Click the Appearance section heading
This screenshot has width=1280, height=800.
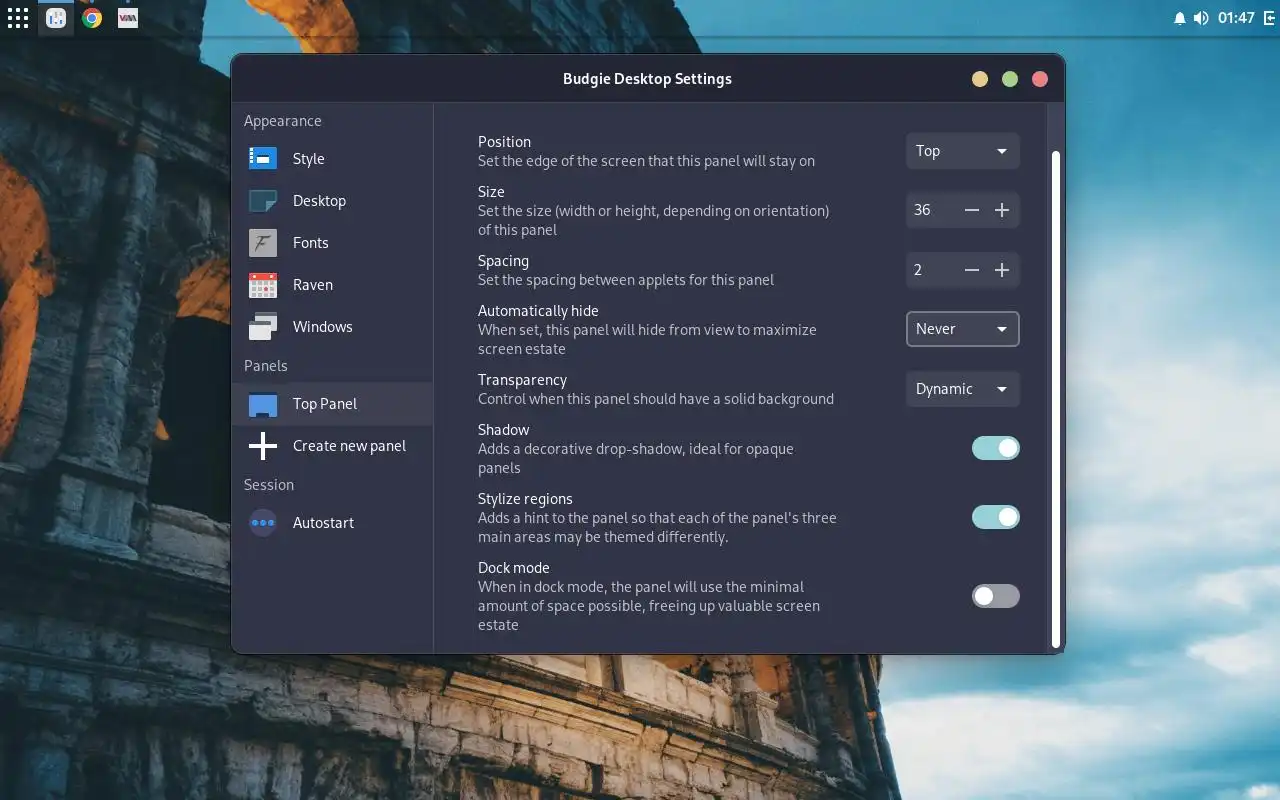coord(283,121)
